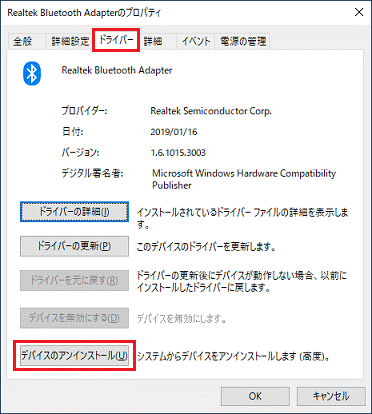Click the driver date 2019/01/16
The height and width of the screenshot is (414, 372).
174,132
